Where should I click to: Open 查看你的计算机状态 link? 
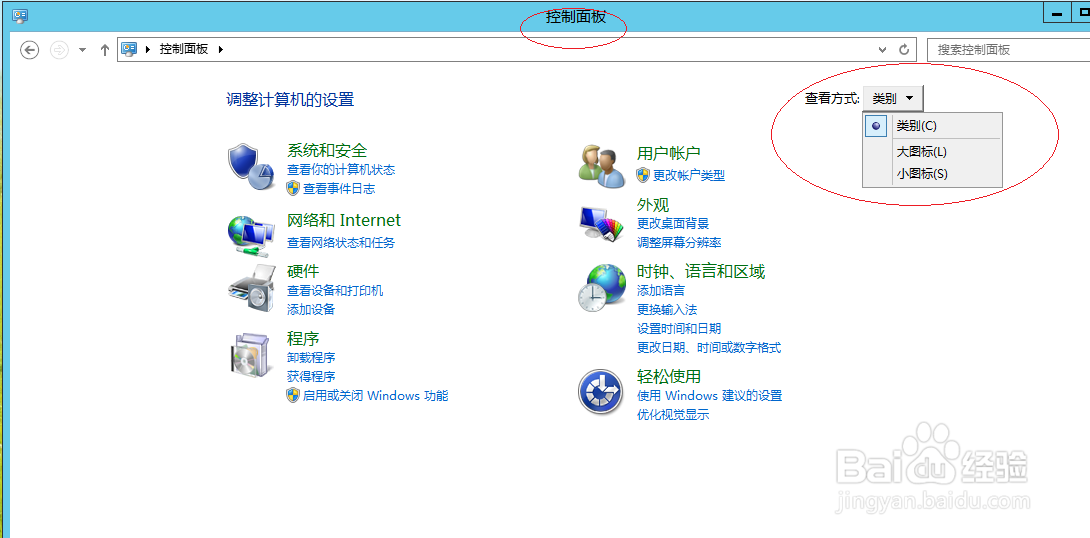pyautogui.click(x=341, y=170)
